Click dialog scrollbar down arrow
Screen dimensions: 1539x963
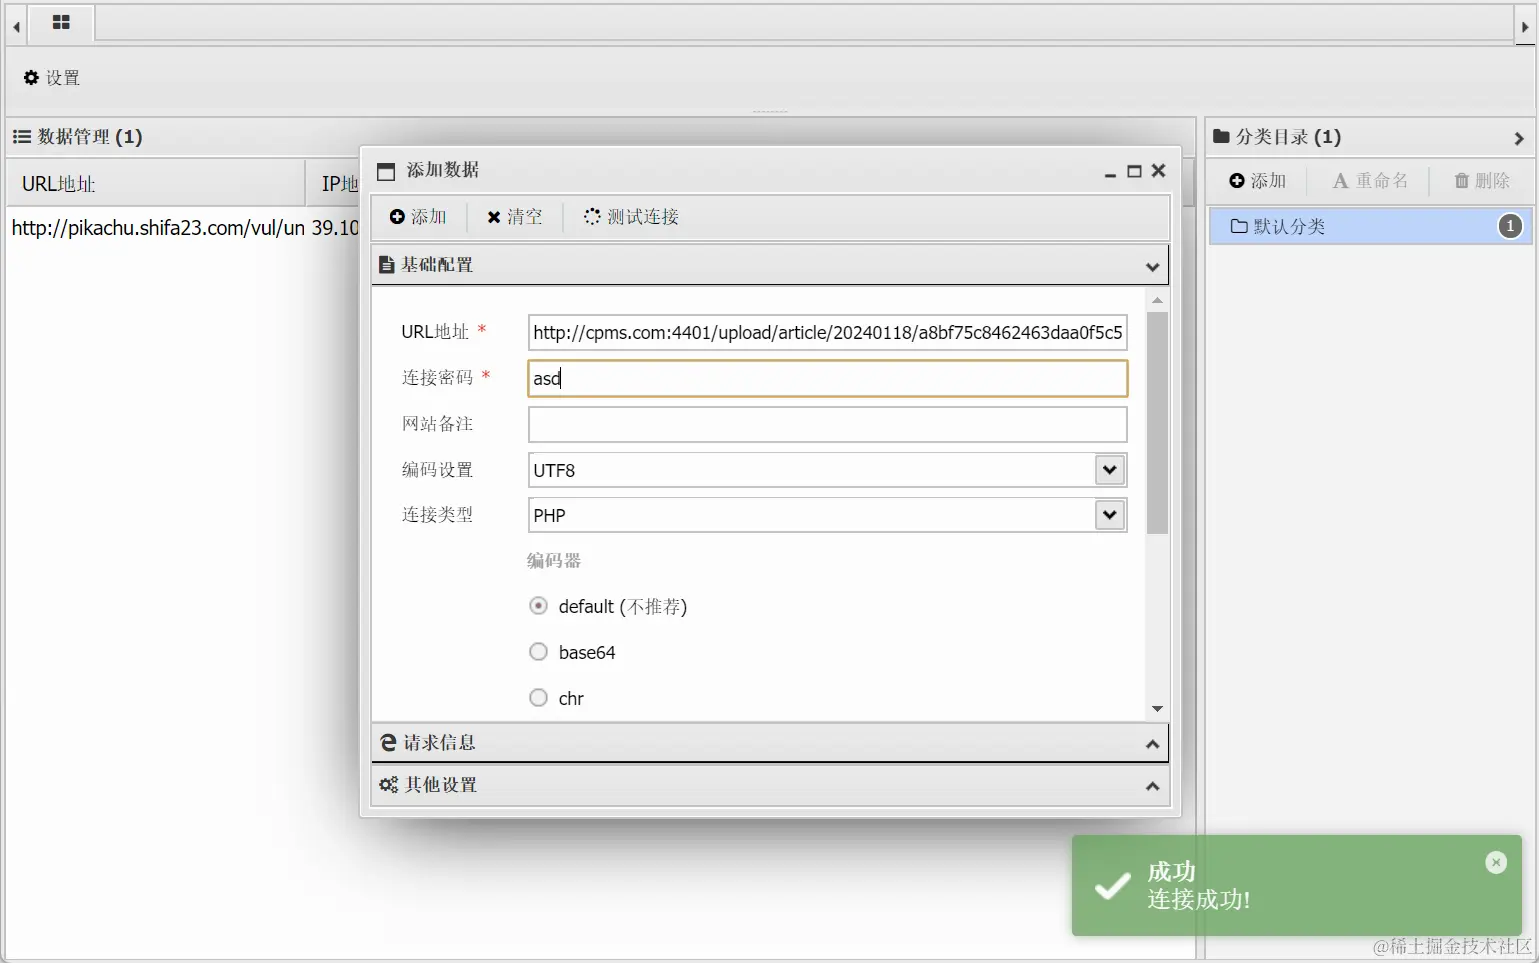pyautogui.click(x=1157, y=709)
